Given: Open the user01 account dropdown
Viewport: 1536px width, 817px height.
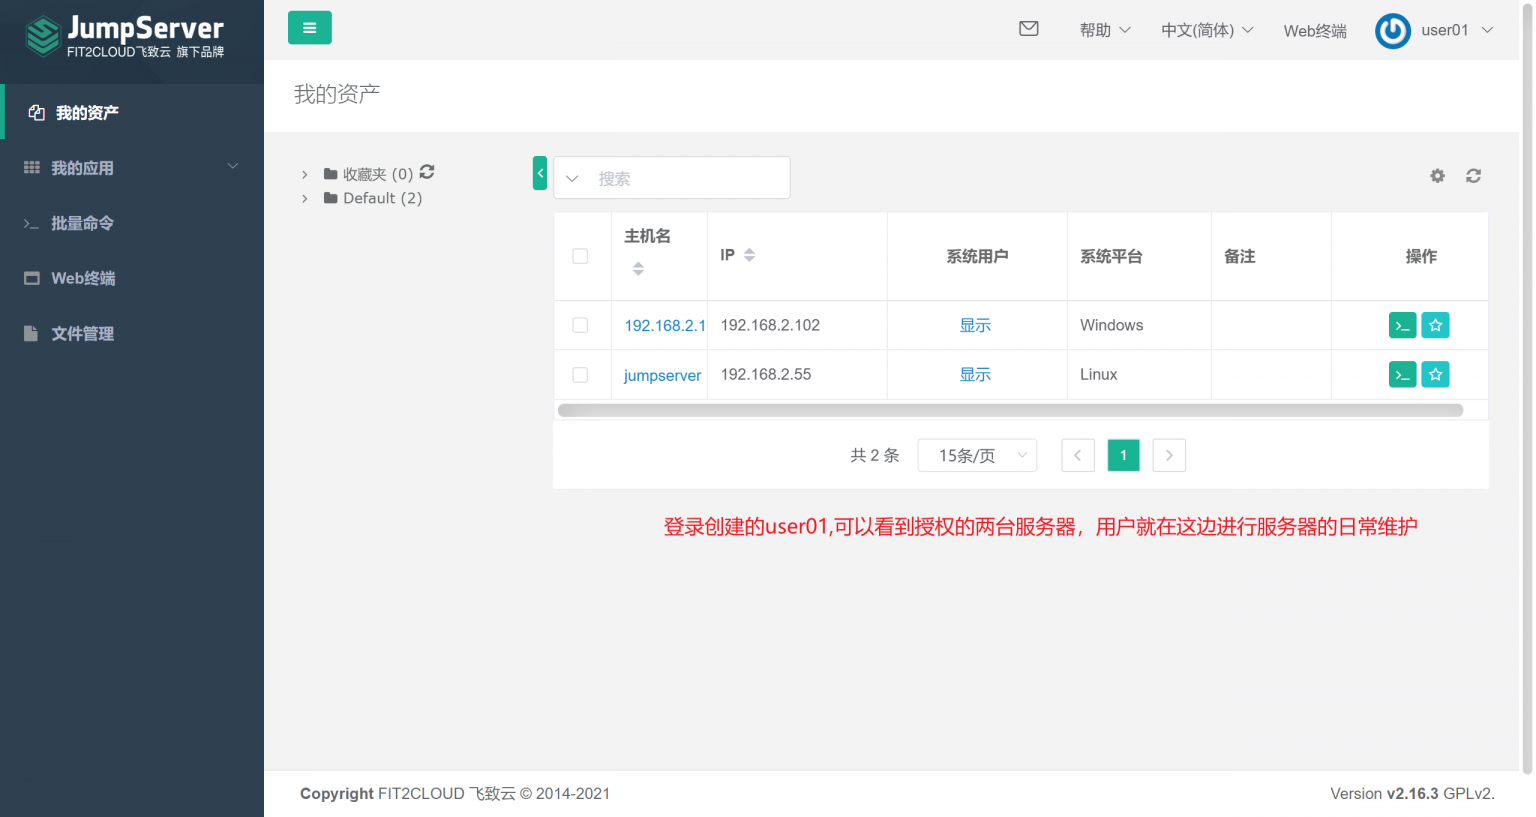Looking at the screenshot, I should (x=1457, y=30).
